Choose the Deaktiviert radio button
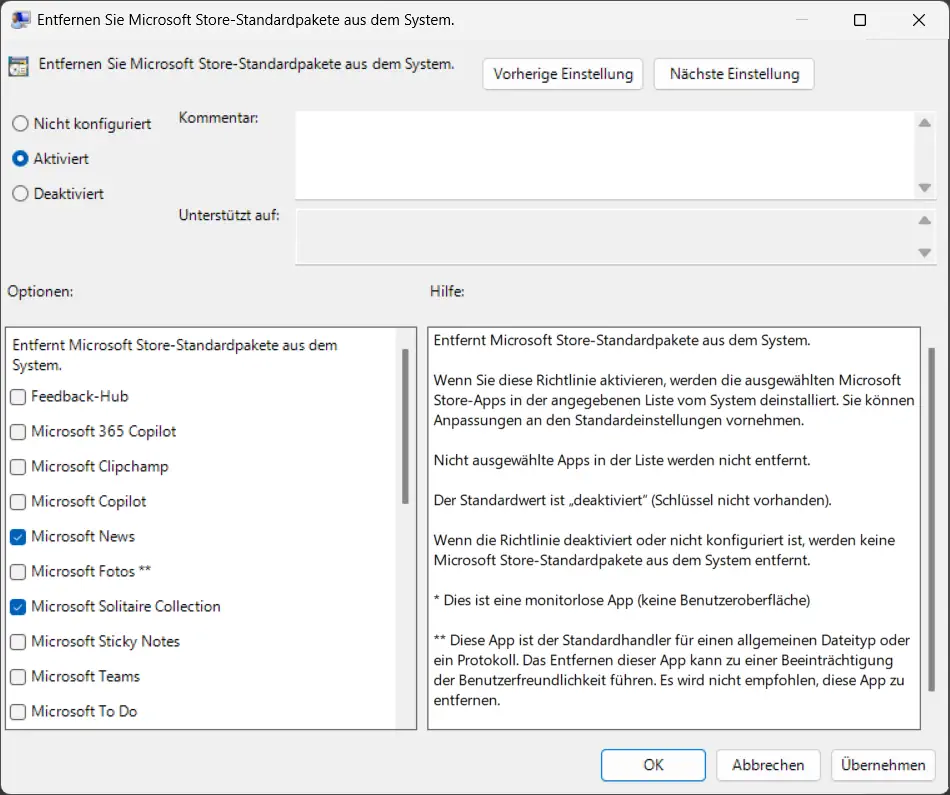This screenshot has width=950, height=795. click(x=20, y=194)
